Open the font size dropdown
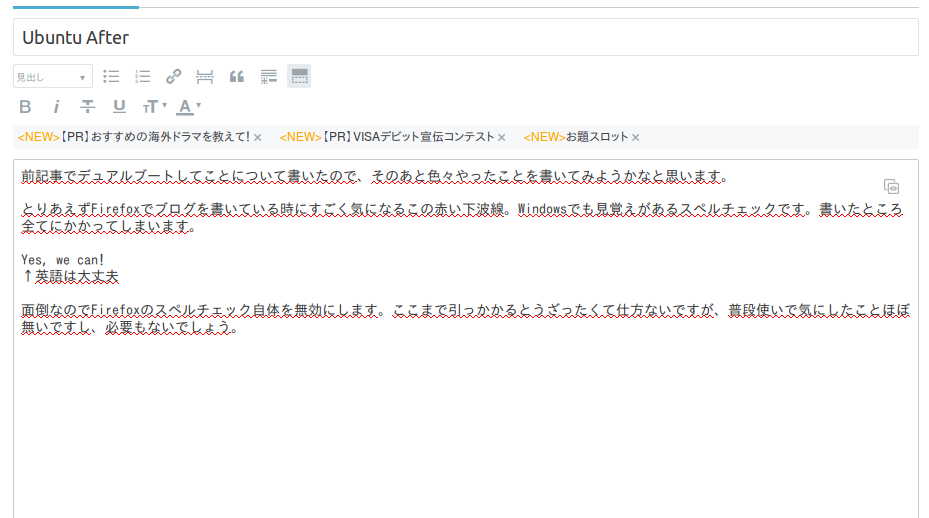Screen dimensions: 929x518 (154, 107)
